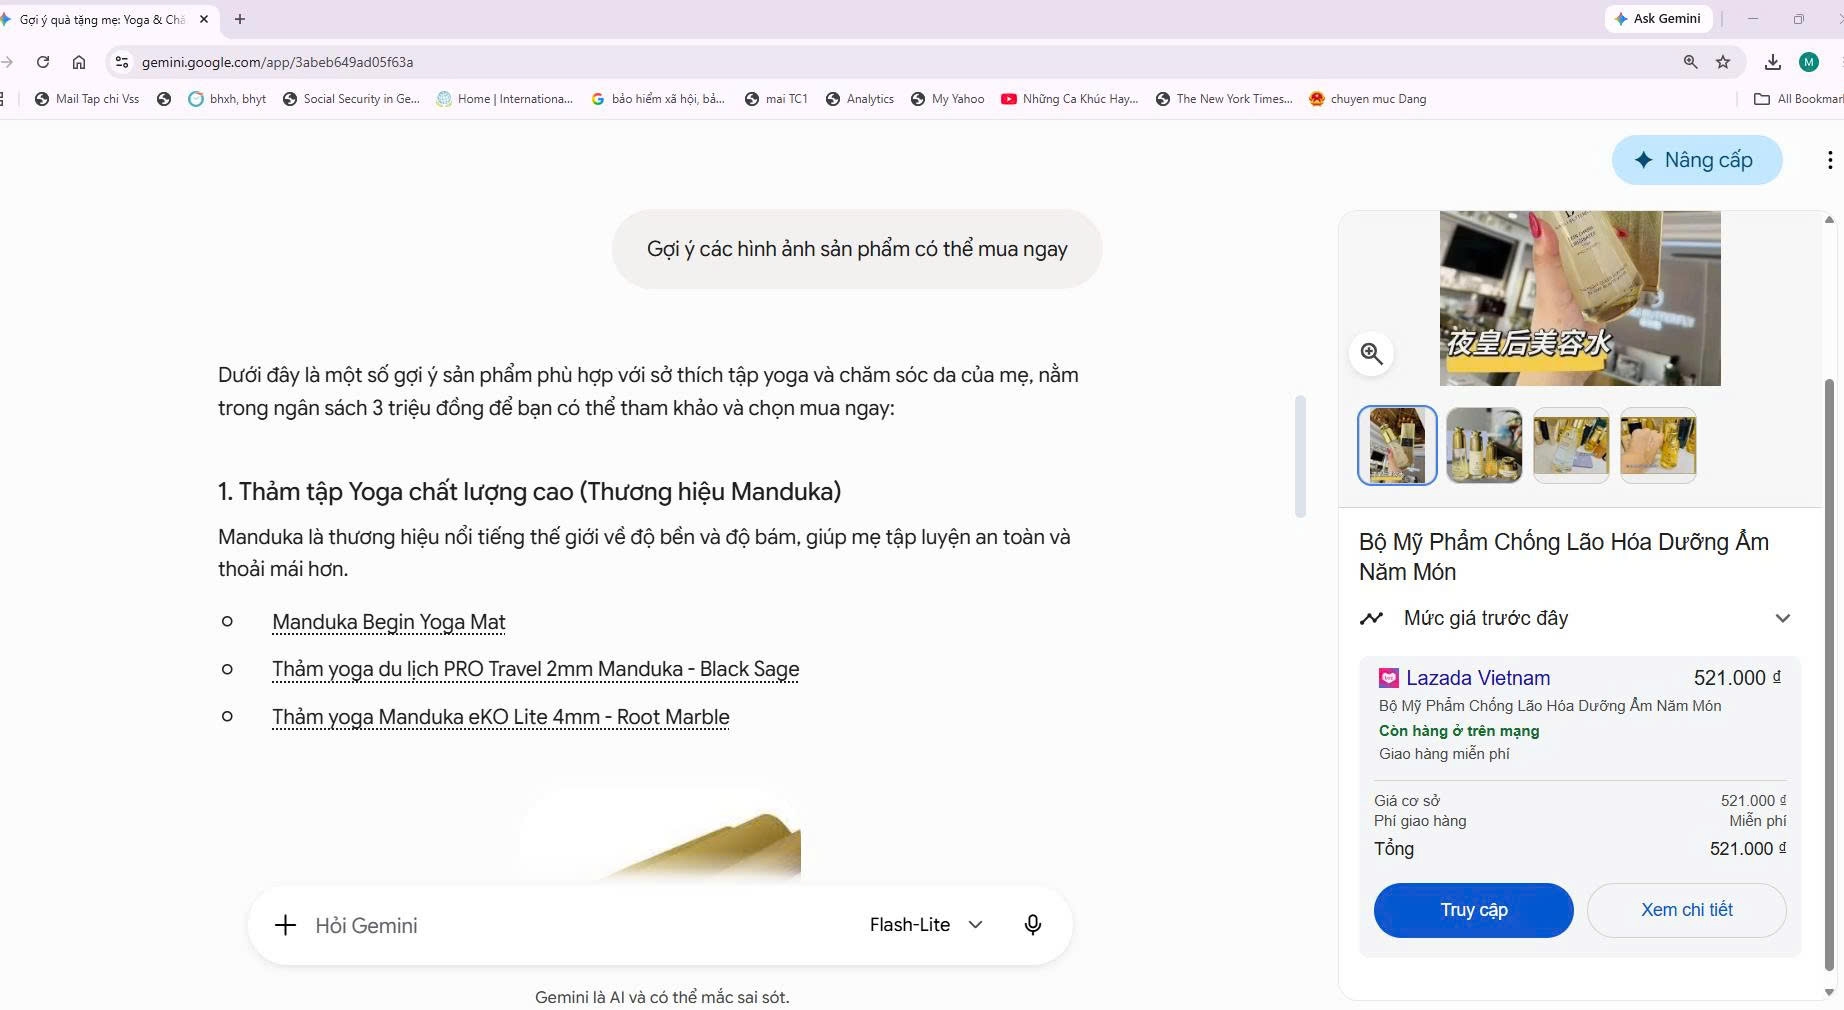Screen dimensions: 1844x1010
Task: Minimize the browser window
Action: (1752, 19)
